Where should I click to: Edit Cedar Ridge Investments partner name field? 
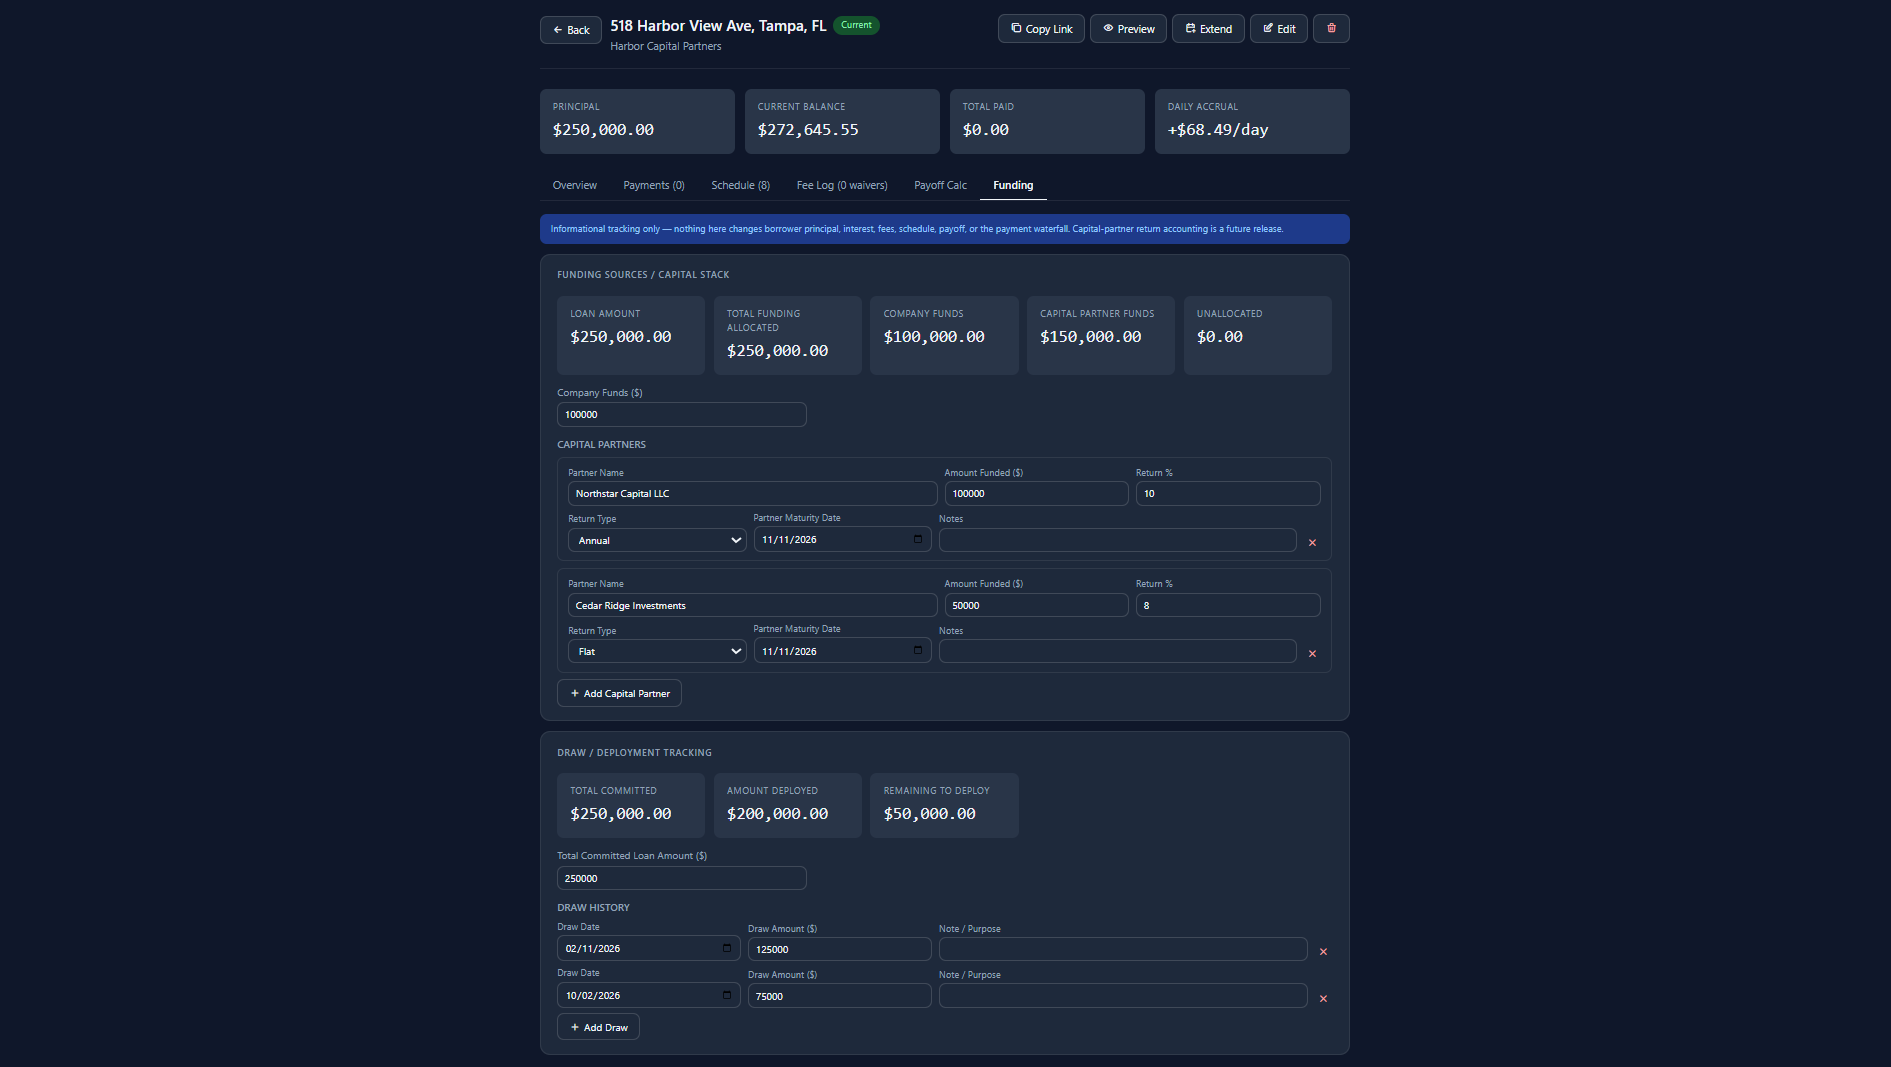(753, 605)
